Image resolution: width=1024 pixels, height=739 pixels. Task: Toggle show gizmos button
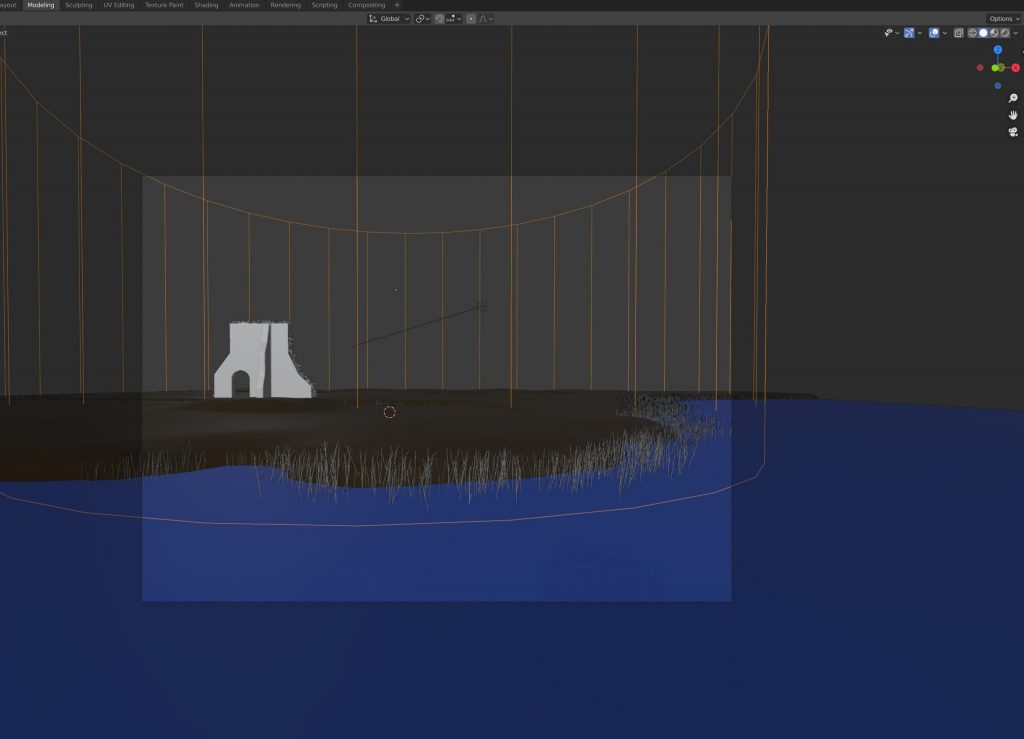point(909,33)
